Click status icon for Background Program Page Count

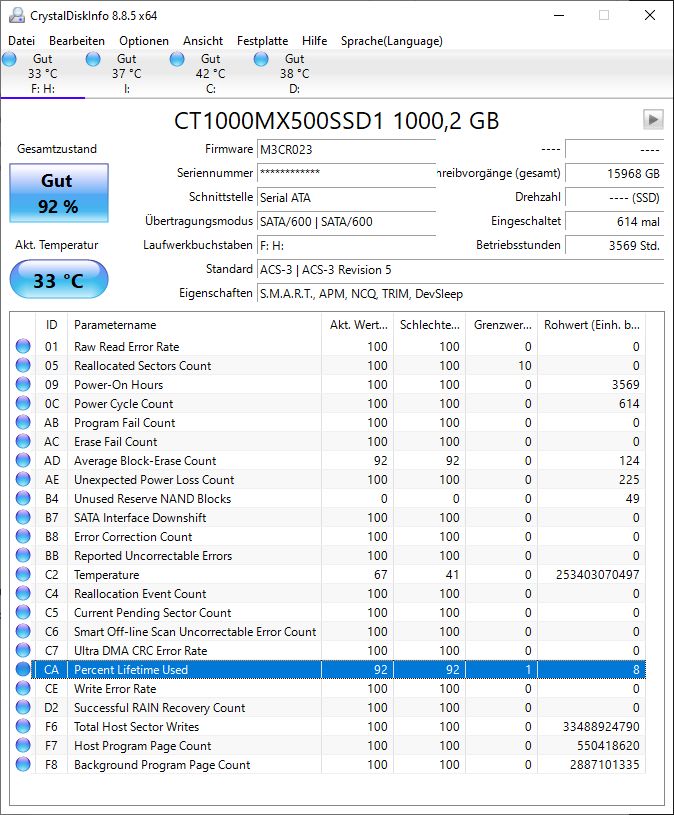point(23,765)
